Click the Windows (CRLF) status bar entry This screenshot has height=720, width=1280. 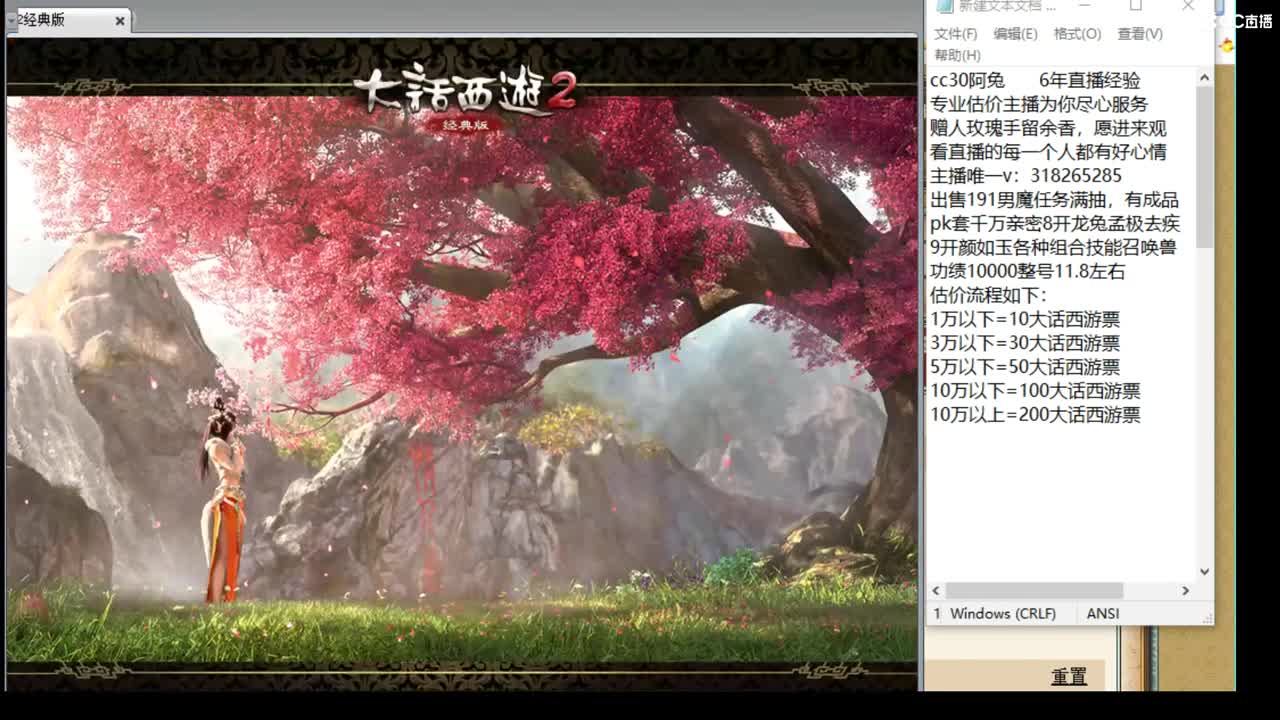point(1003,613)
